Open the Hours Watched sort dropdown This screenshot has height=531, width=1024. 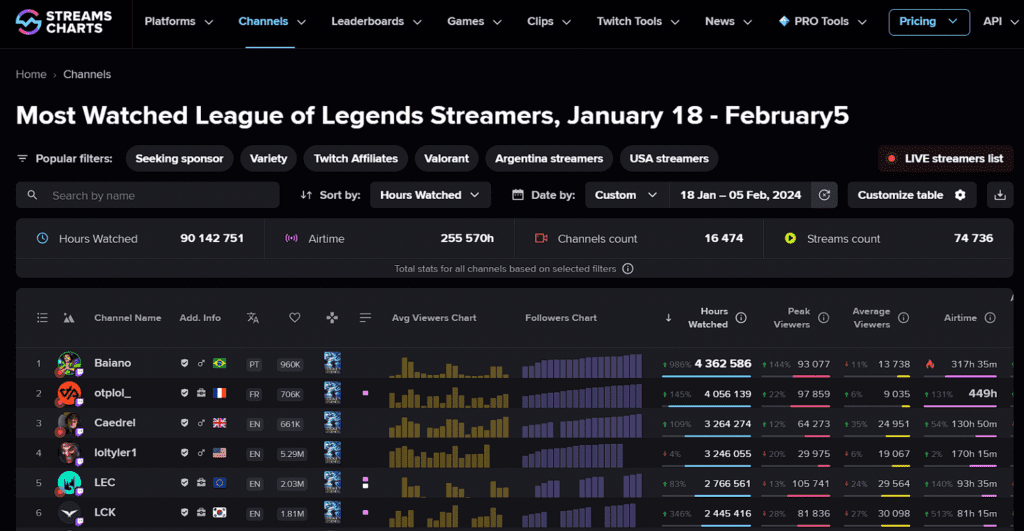(x=430, y=195)
